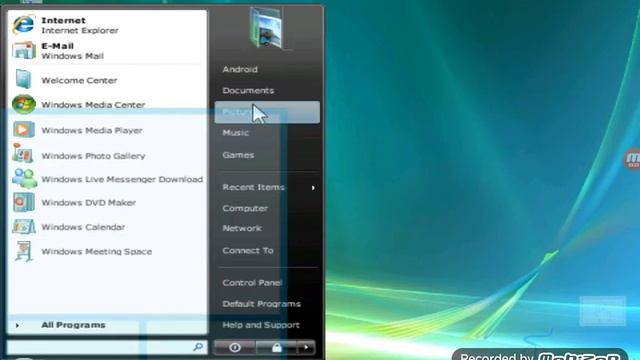Click the Windows Mail envelope icon

tap(23, 51)
